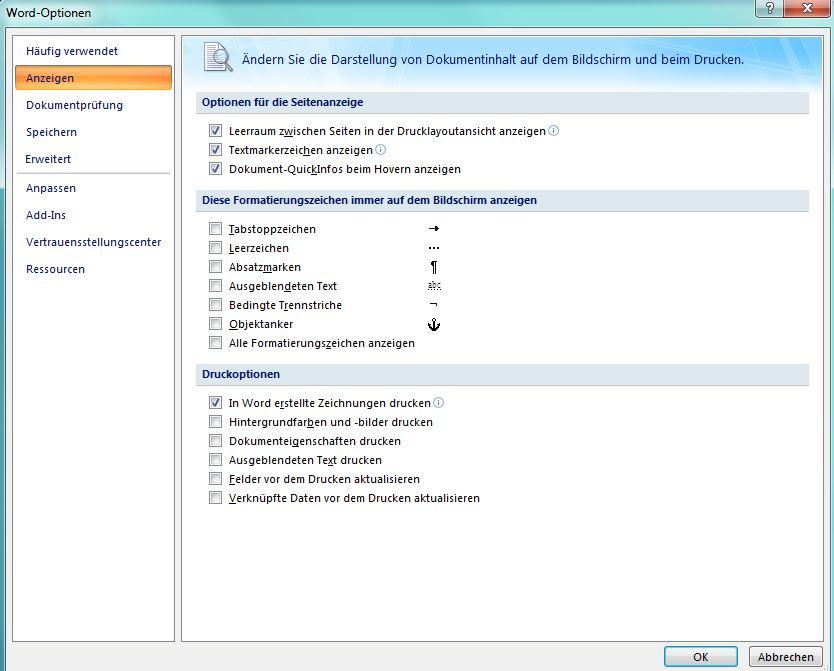This screenshot has width=834, height=671.
Task: Select the Anzeigen category
Action: 94,78
